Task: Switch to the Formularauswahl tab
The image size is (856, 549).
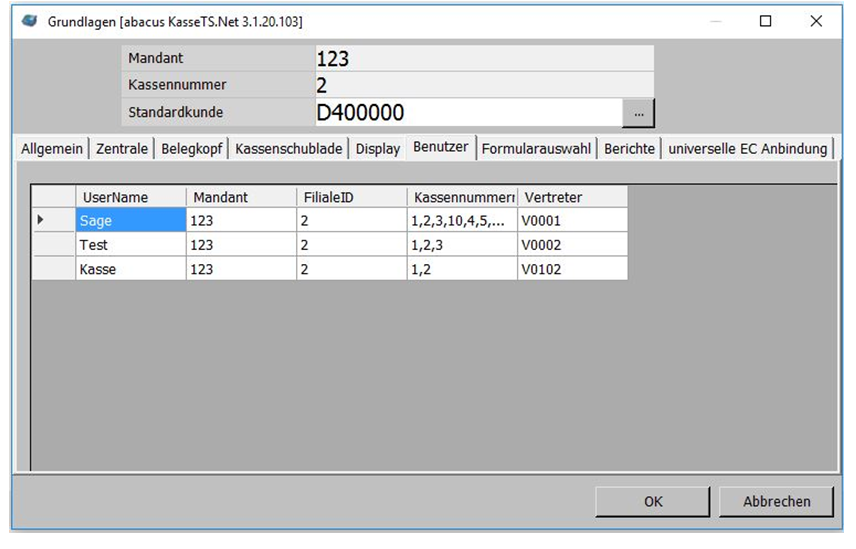Action: pos(536,149)
